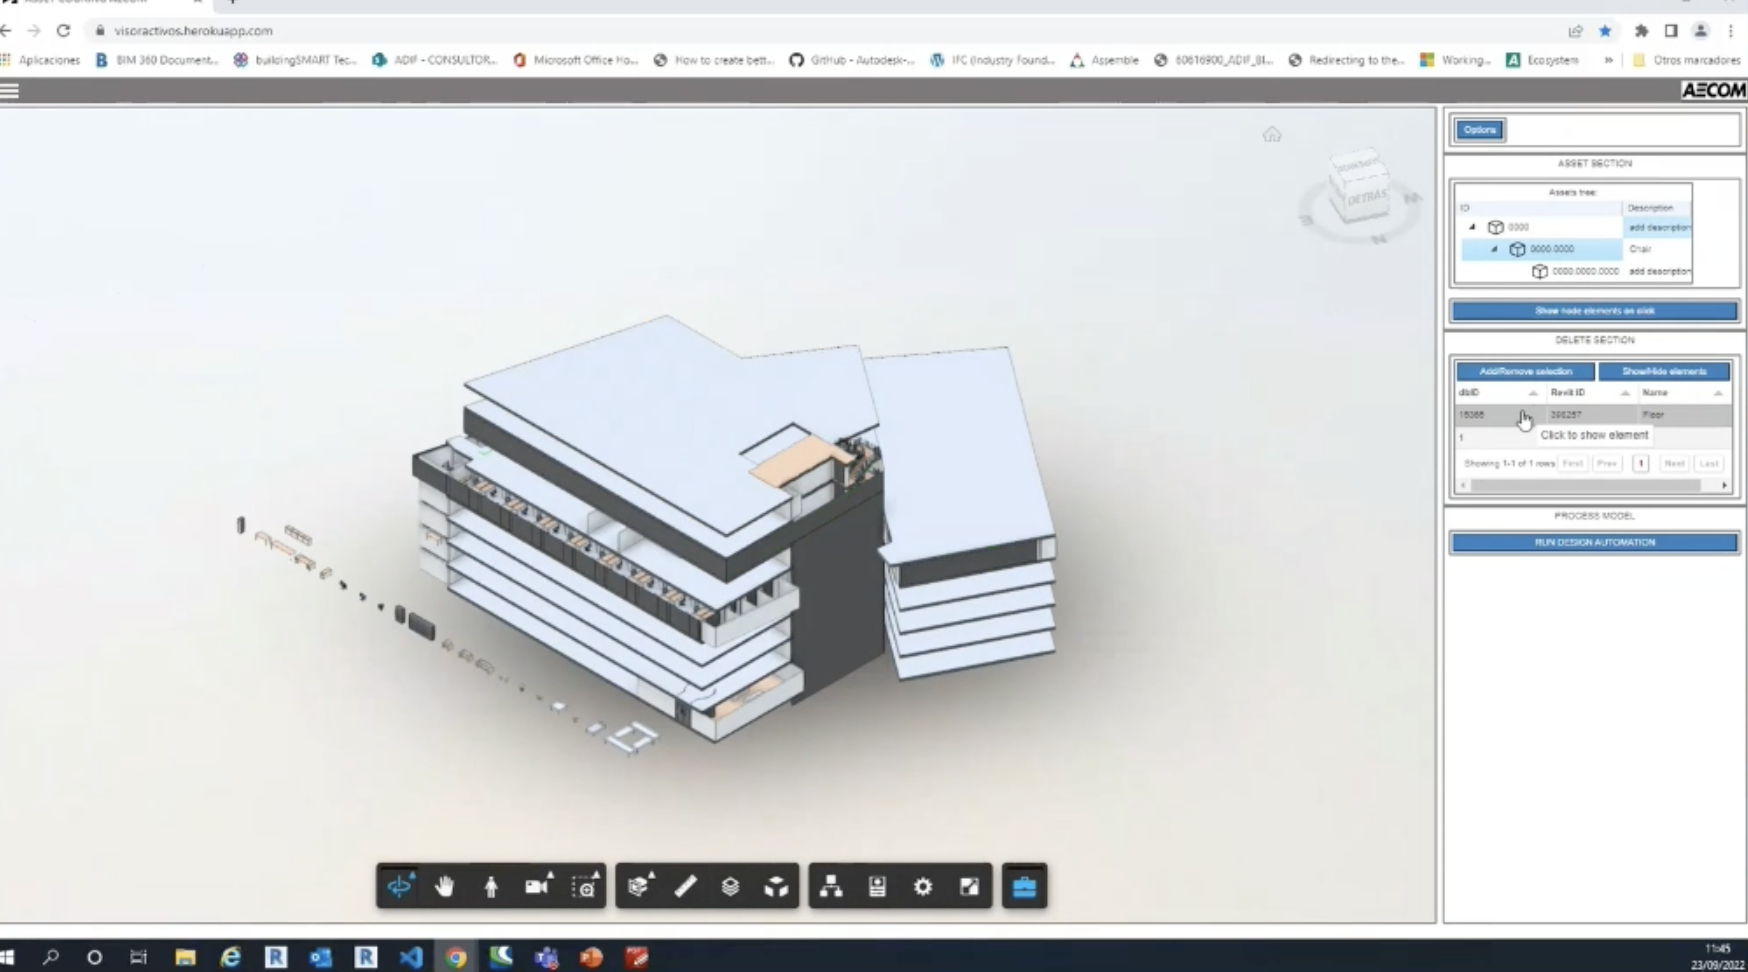The image size is (1748, 972).
Task: Select the Pan tool
Action: pos(444,885)
